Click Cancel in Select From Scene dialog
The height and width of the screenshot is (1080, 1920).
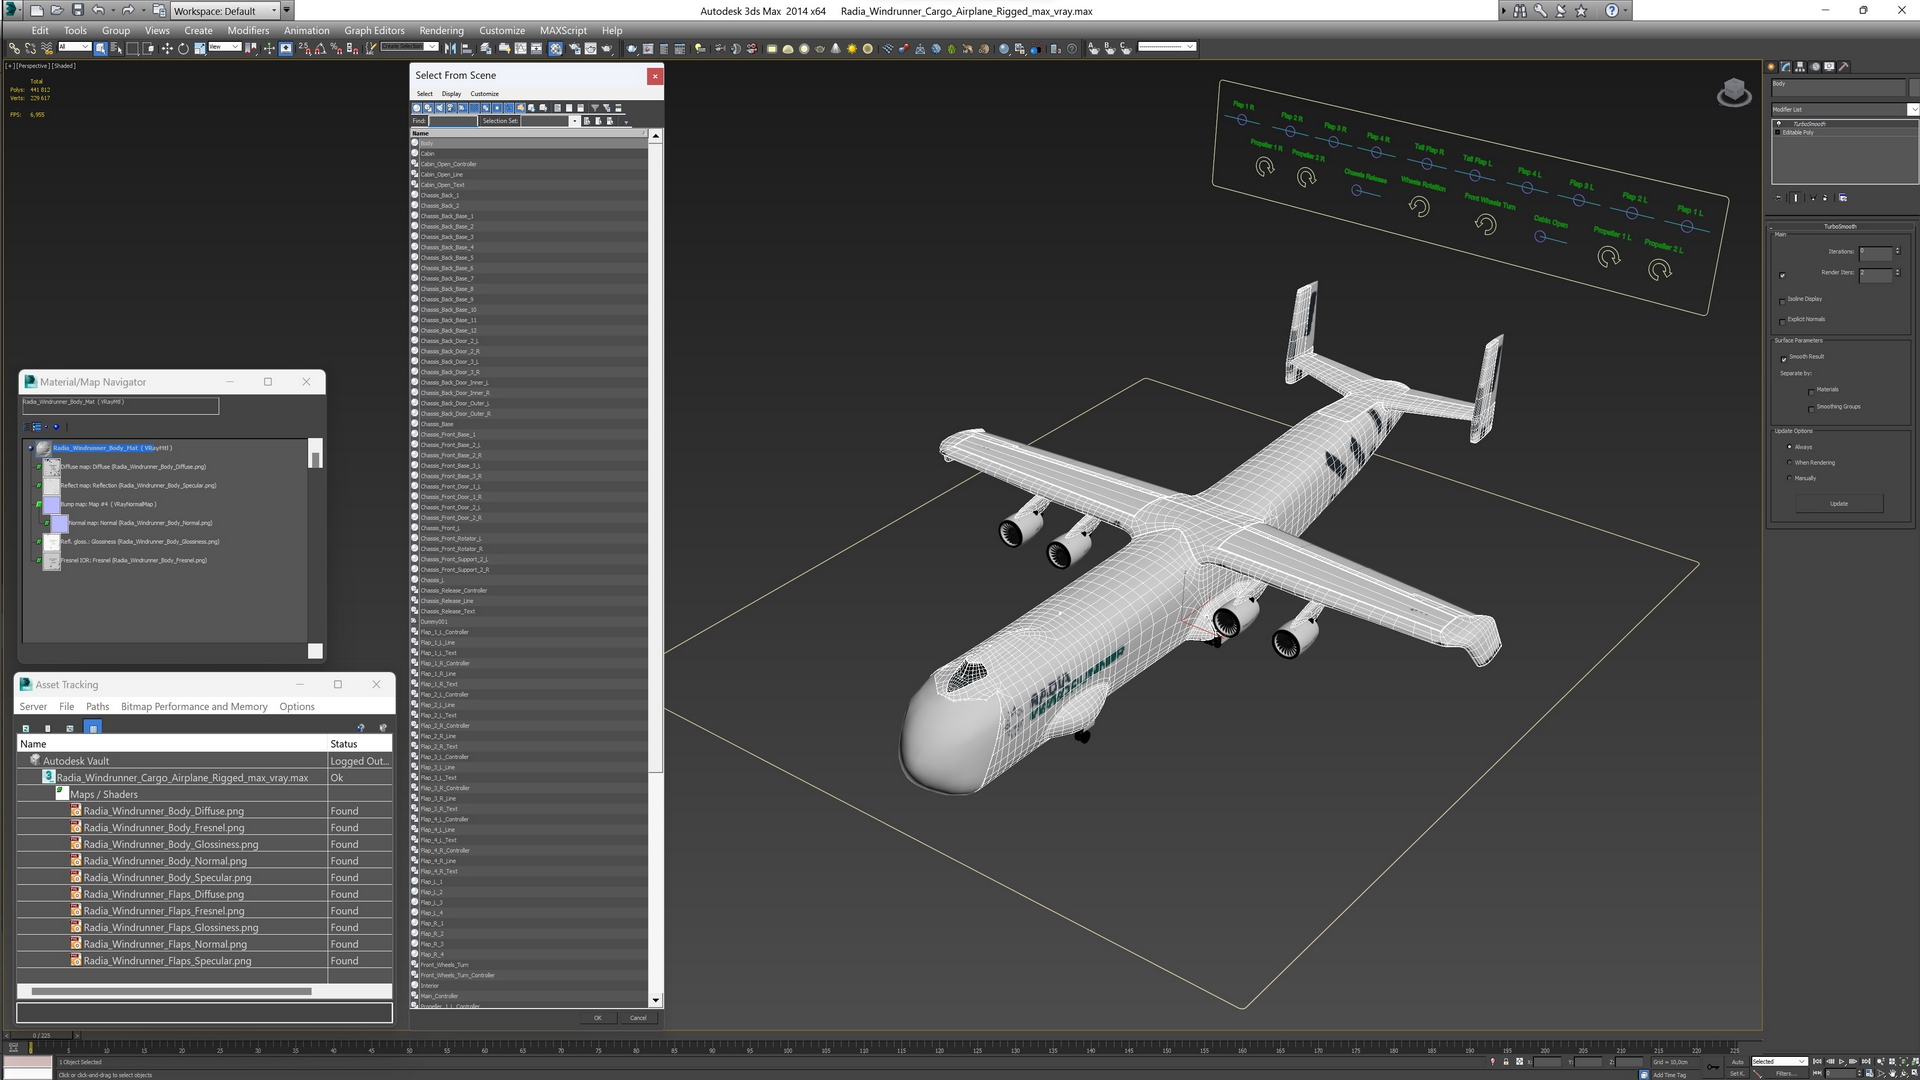point(638,1018)
